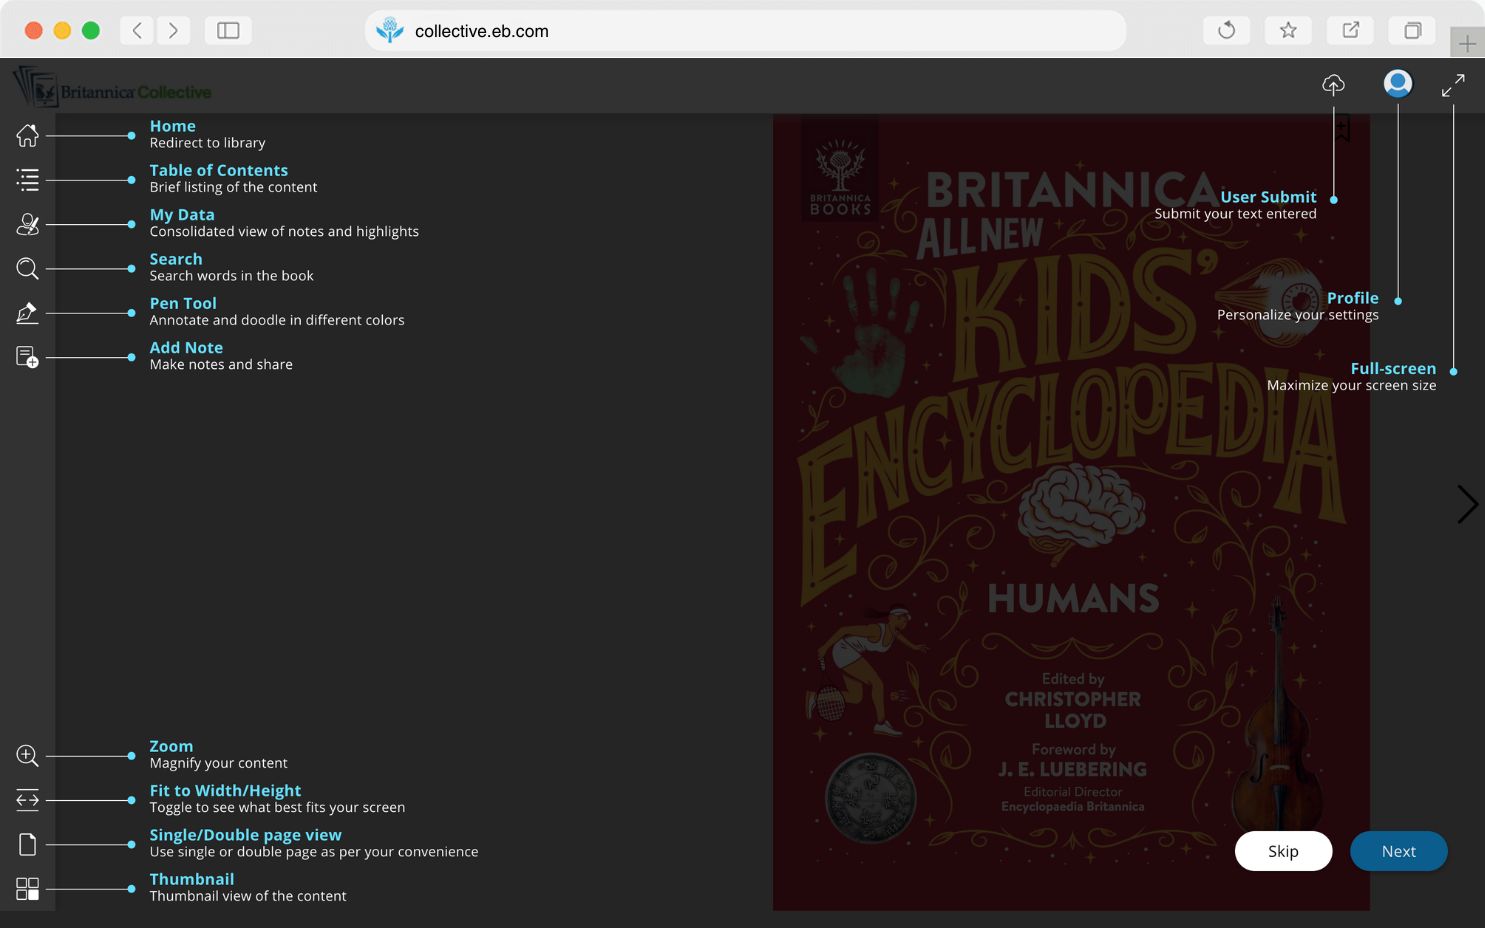This screenshot has height=928, width=1485.
Task: Click the Search magnifier in the sidebar
Action: pyautogui.click(x=27, y=269)
